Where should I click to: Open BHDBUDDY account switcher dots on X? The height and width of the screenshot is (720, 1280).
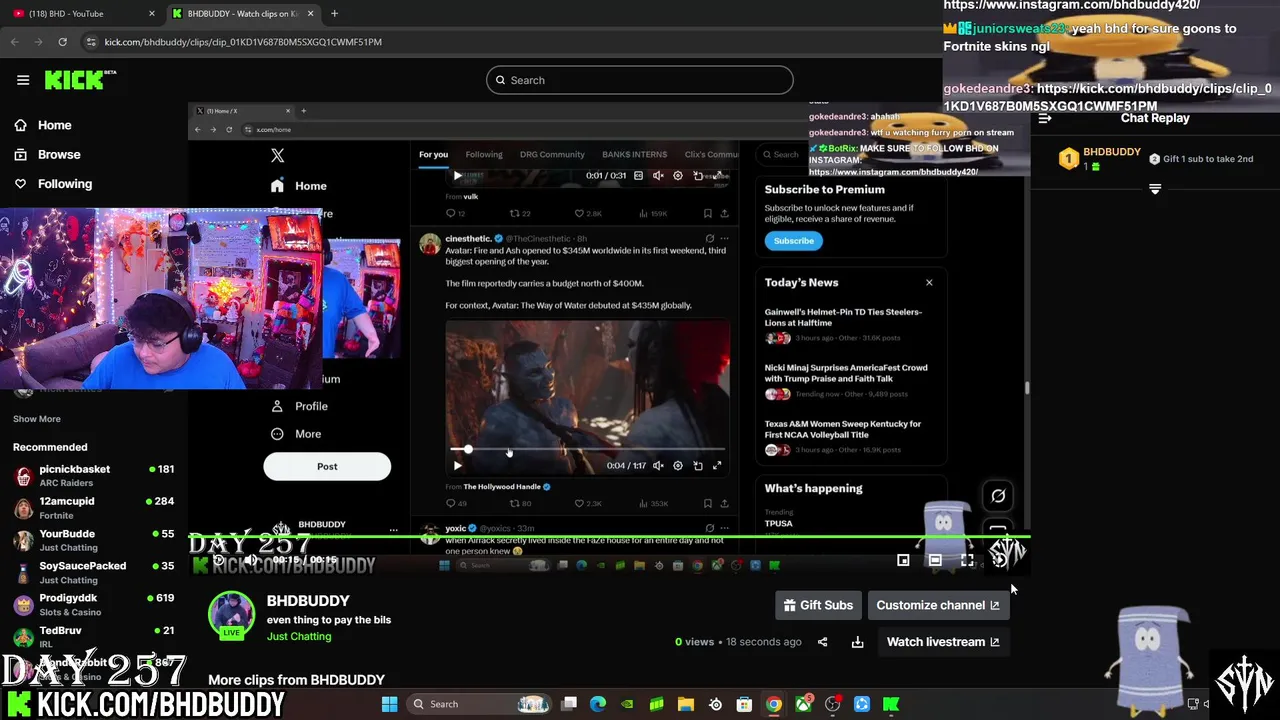pos(393,530)
